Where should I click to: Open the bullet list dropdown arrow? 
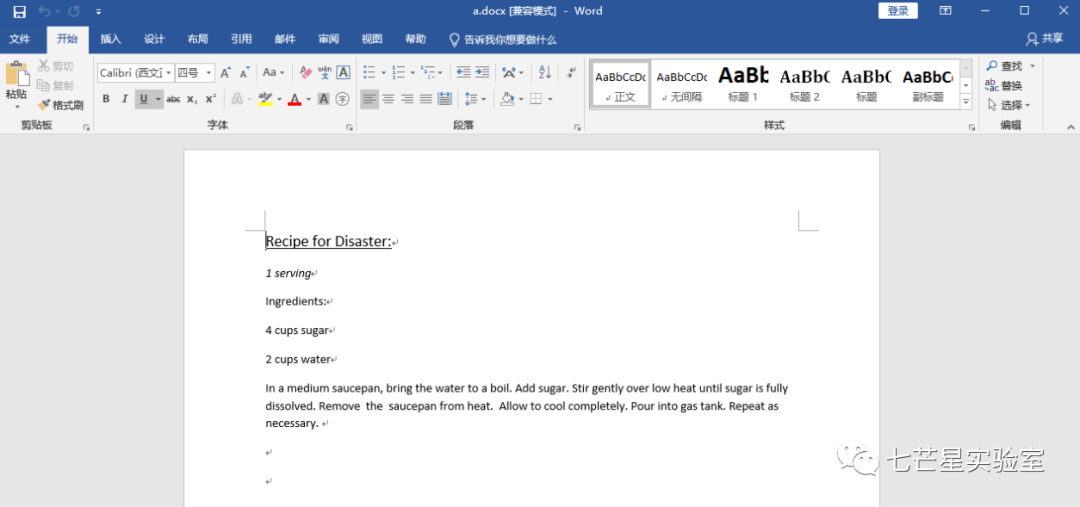tap(384, 72)
